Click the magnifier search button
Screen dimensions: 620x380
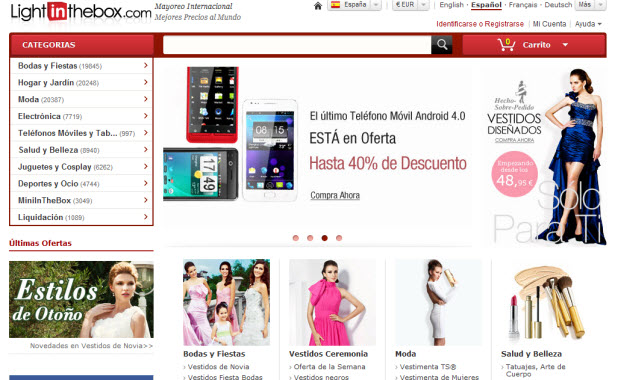pyautogui.click(x=442, y=45)
